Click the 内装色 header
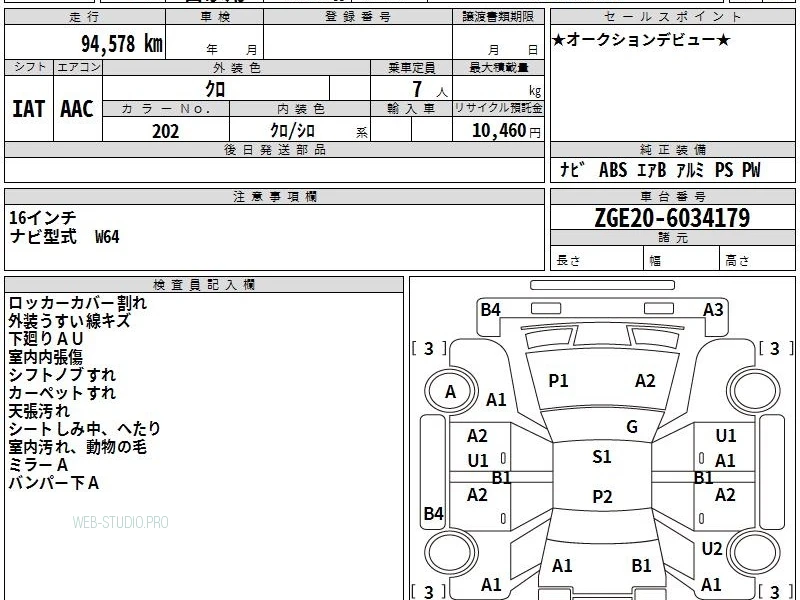Screen dimensions: 800x600 [x=300, y=109]
